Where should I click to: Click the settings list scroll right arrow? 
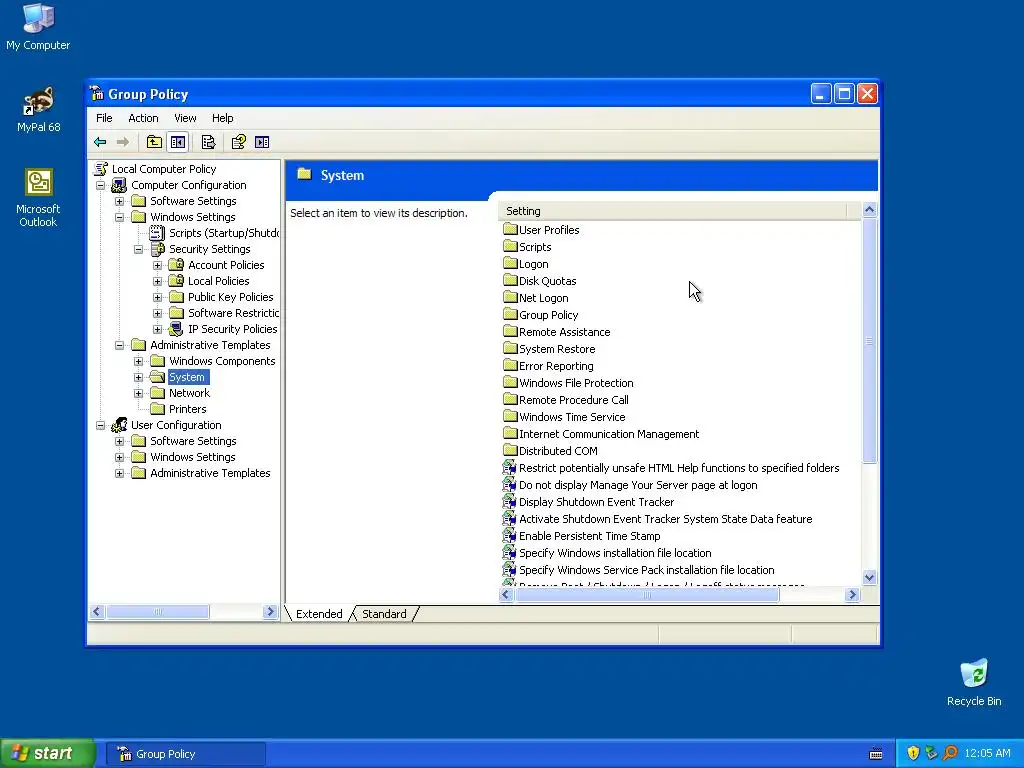click(x=852, y=594)
